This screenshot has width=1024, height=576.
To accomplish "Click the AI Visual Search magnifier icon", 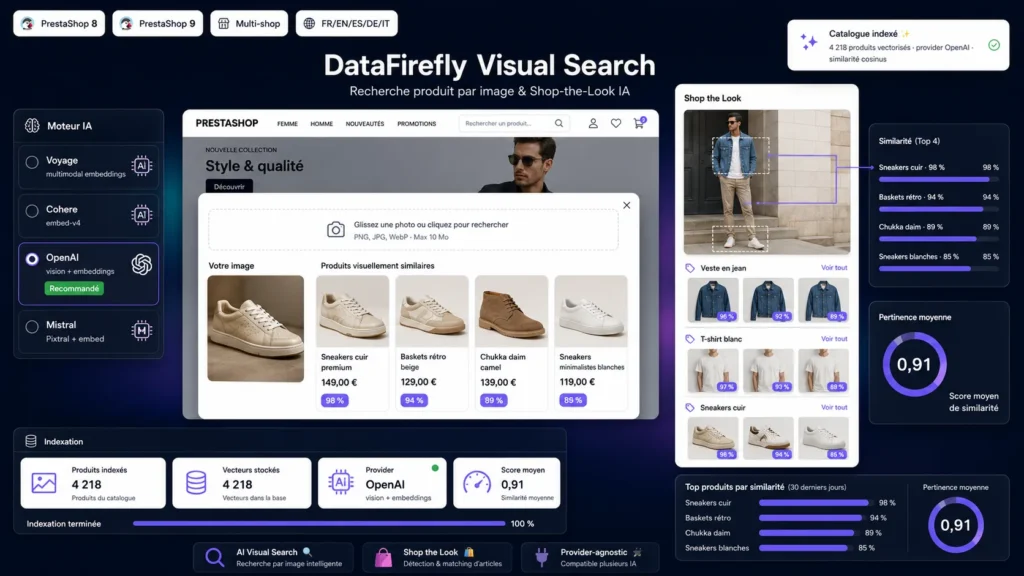I will point(214,557).
